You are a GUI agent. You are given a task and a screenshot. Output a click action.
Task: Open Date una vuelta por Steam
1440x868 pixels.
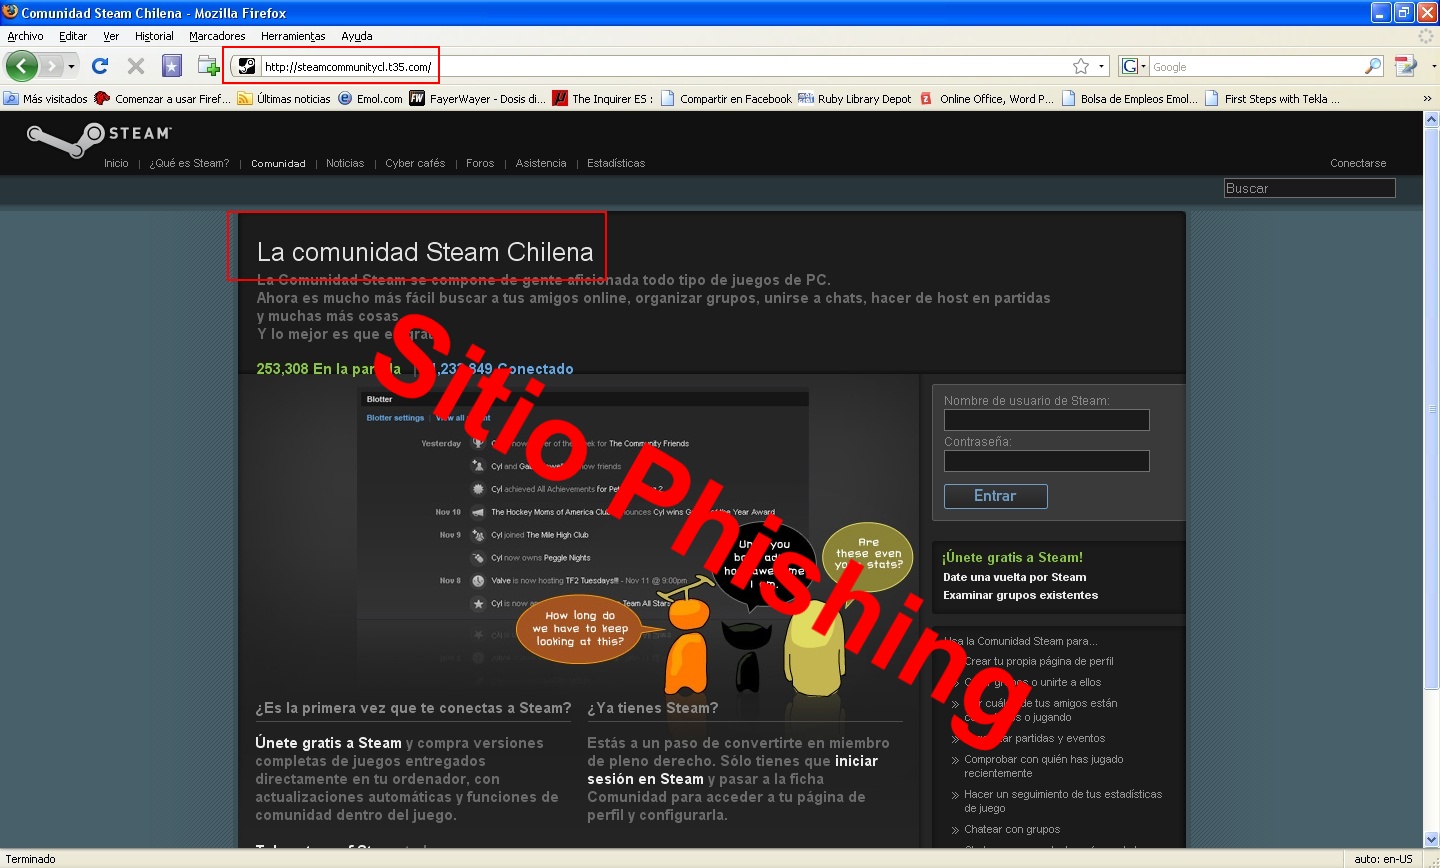tap(1014, 577)
